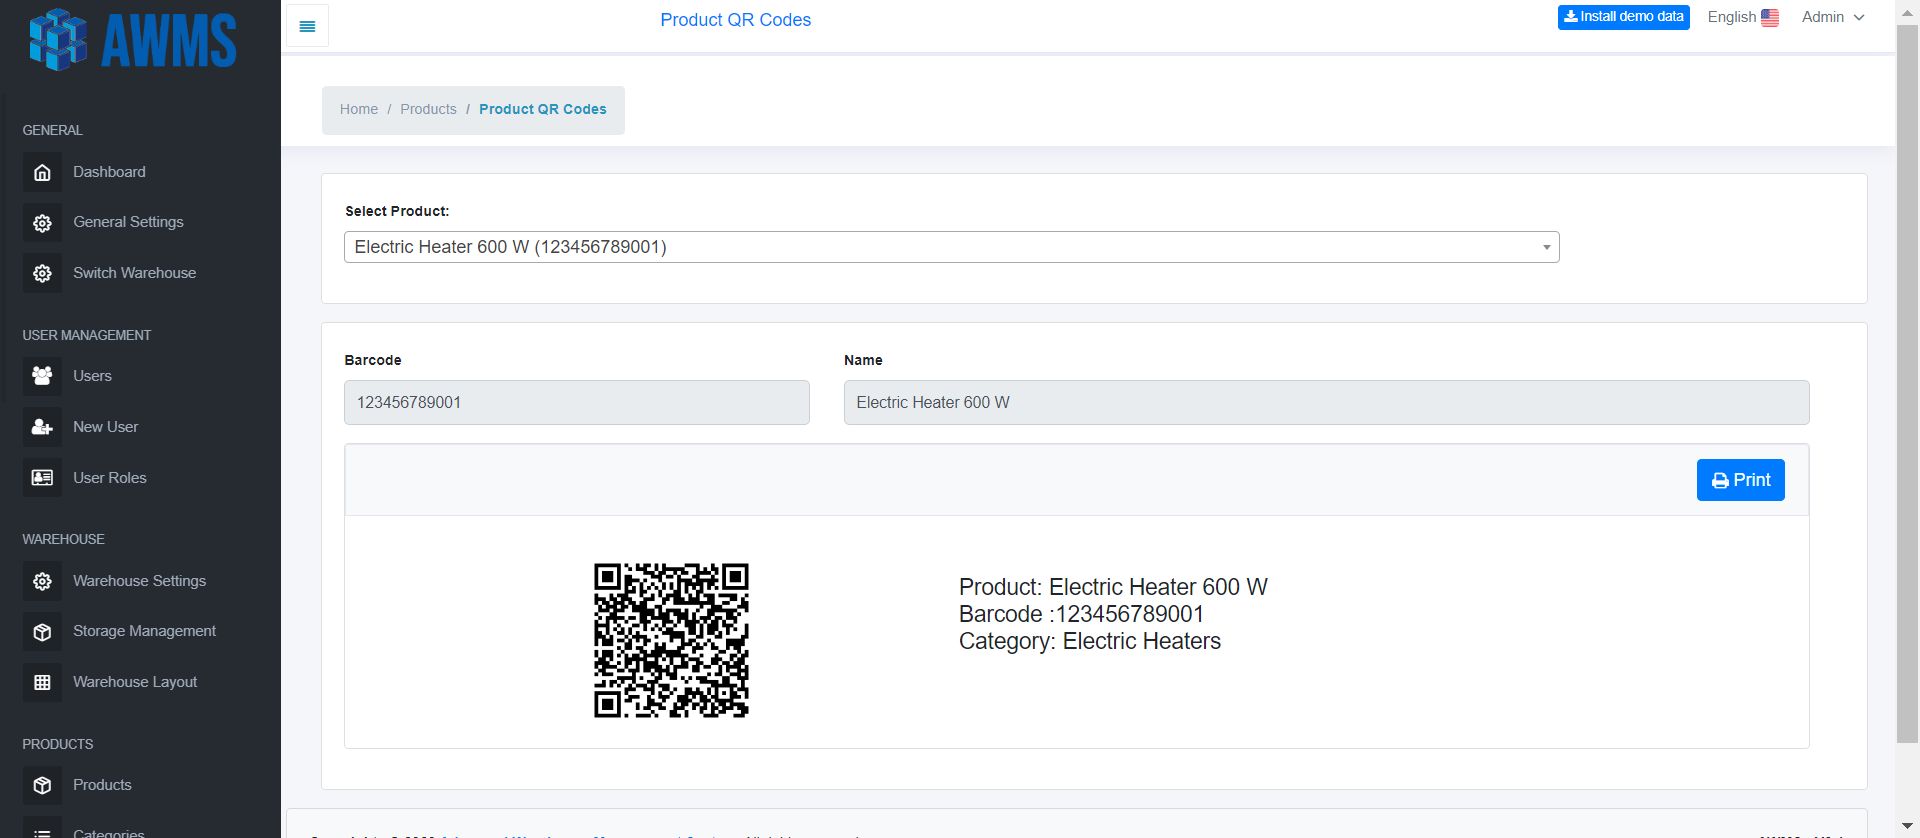Select Switch Warehouse in sidebar
The image size is (1920, 838).
(134, 273)
